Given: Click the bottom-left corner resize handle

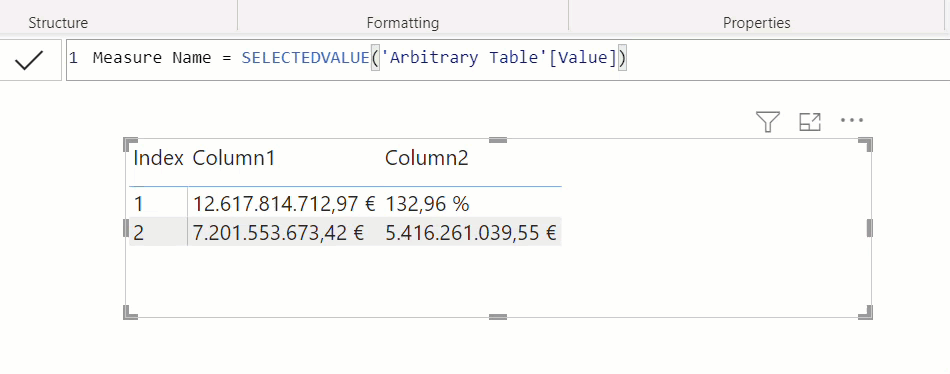Looking at the screenshot, I should (x=130, y=312).
